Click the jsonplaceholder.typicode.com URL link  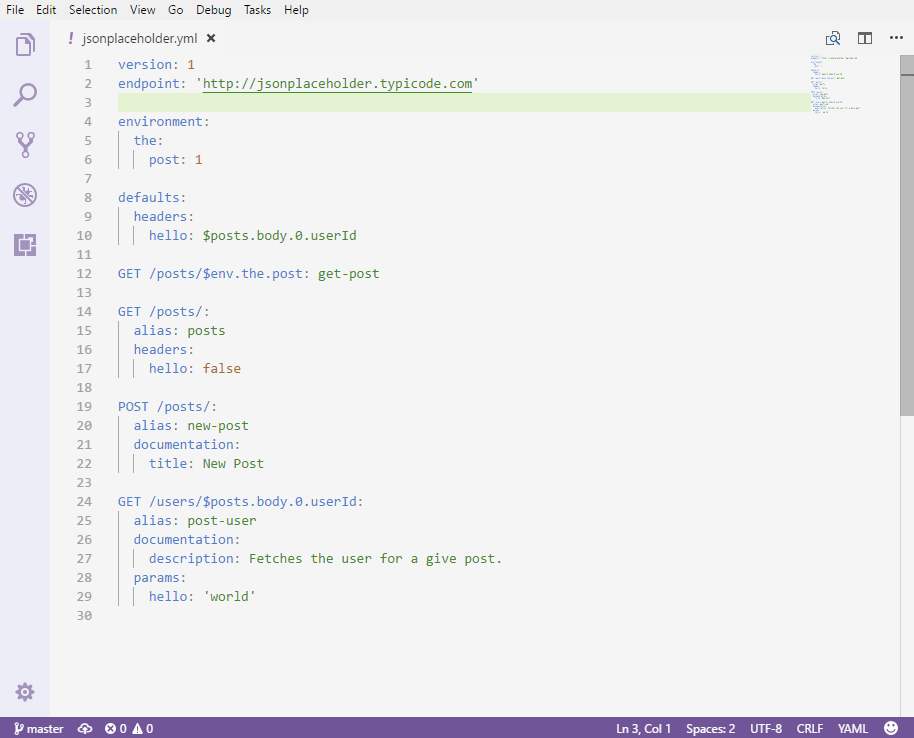point(337,83)
